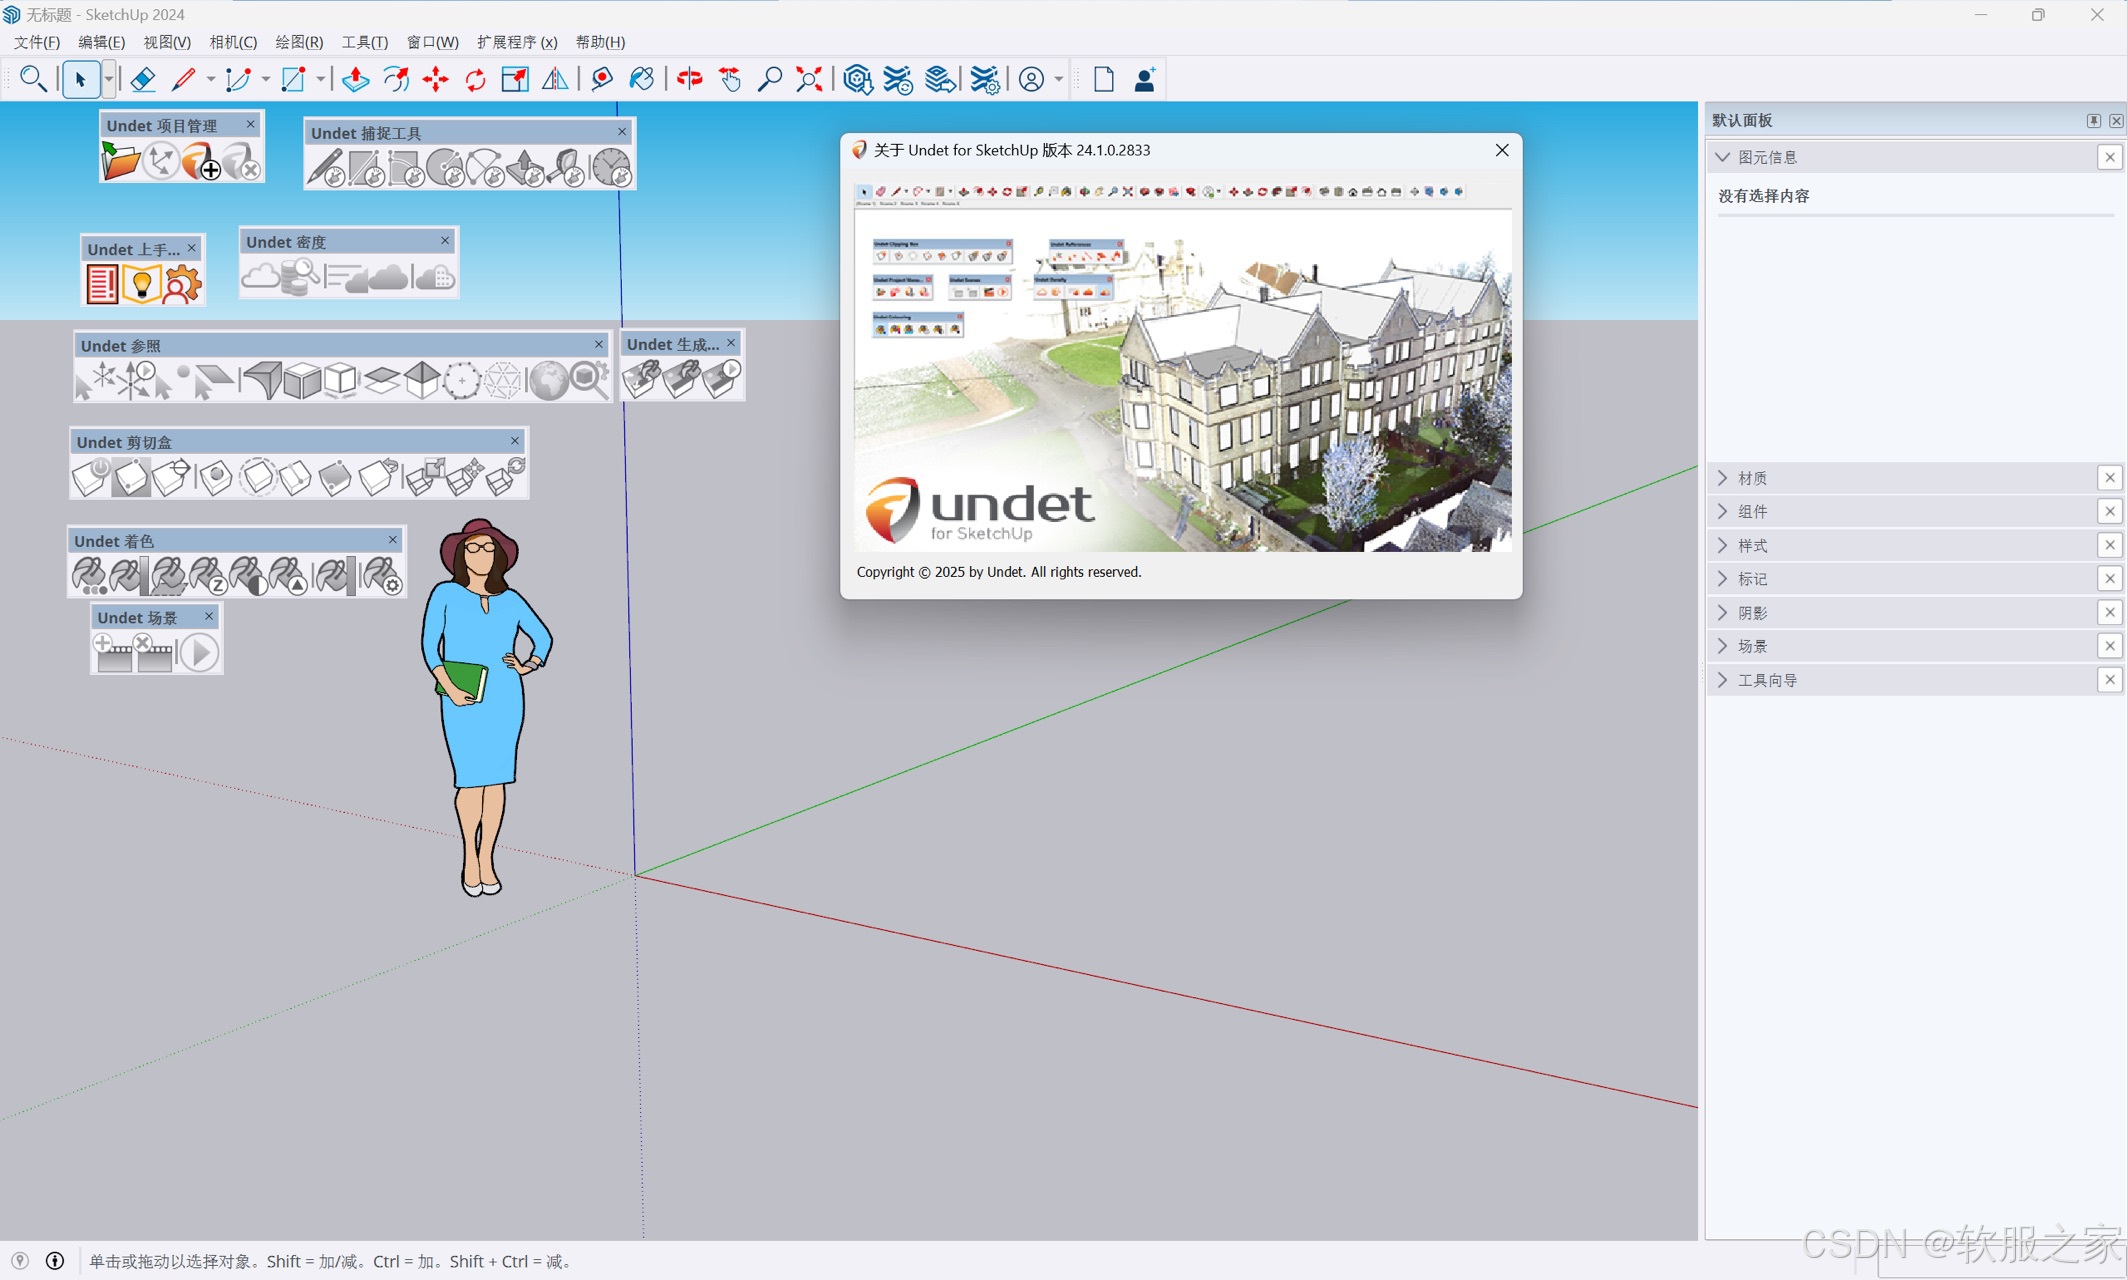This screenshot has height=1280, width=2127.
Task: Activate the Push/Pull tool
Action: pos(355,79)
